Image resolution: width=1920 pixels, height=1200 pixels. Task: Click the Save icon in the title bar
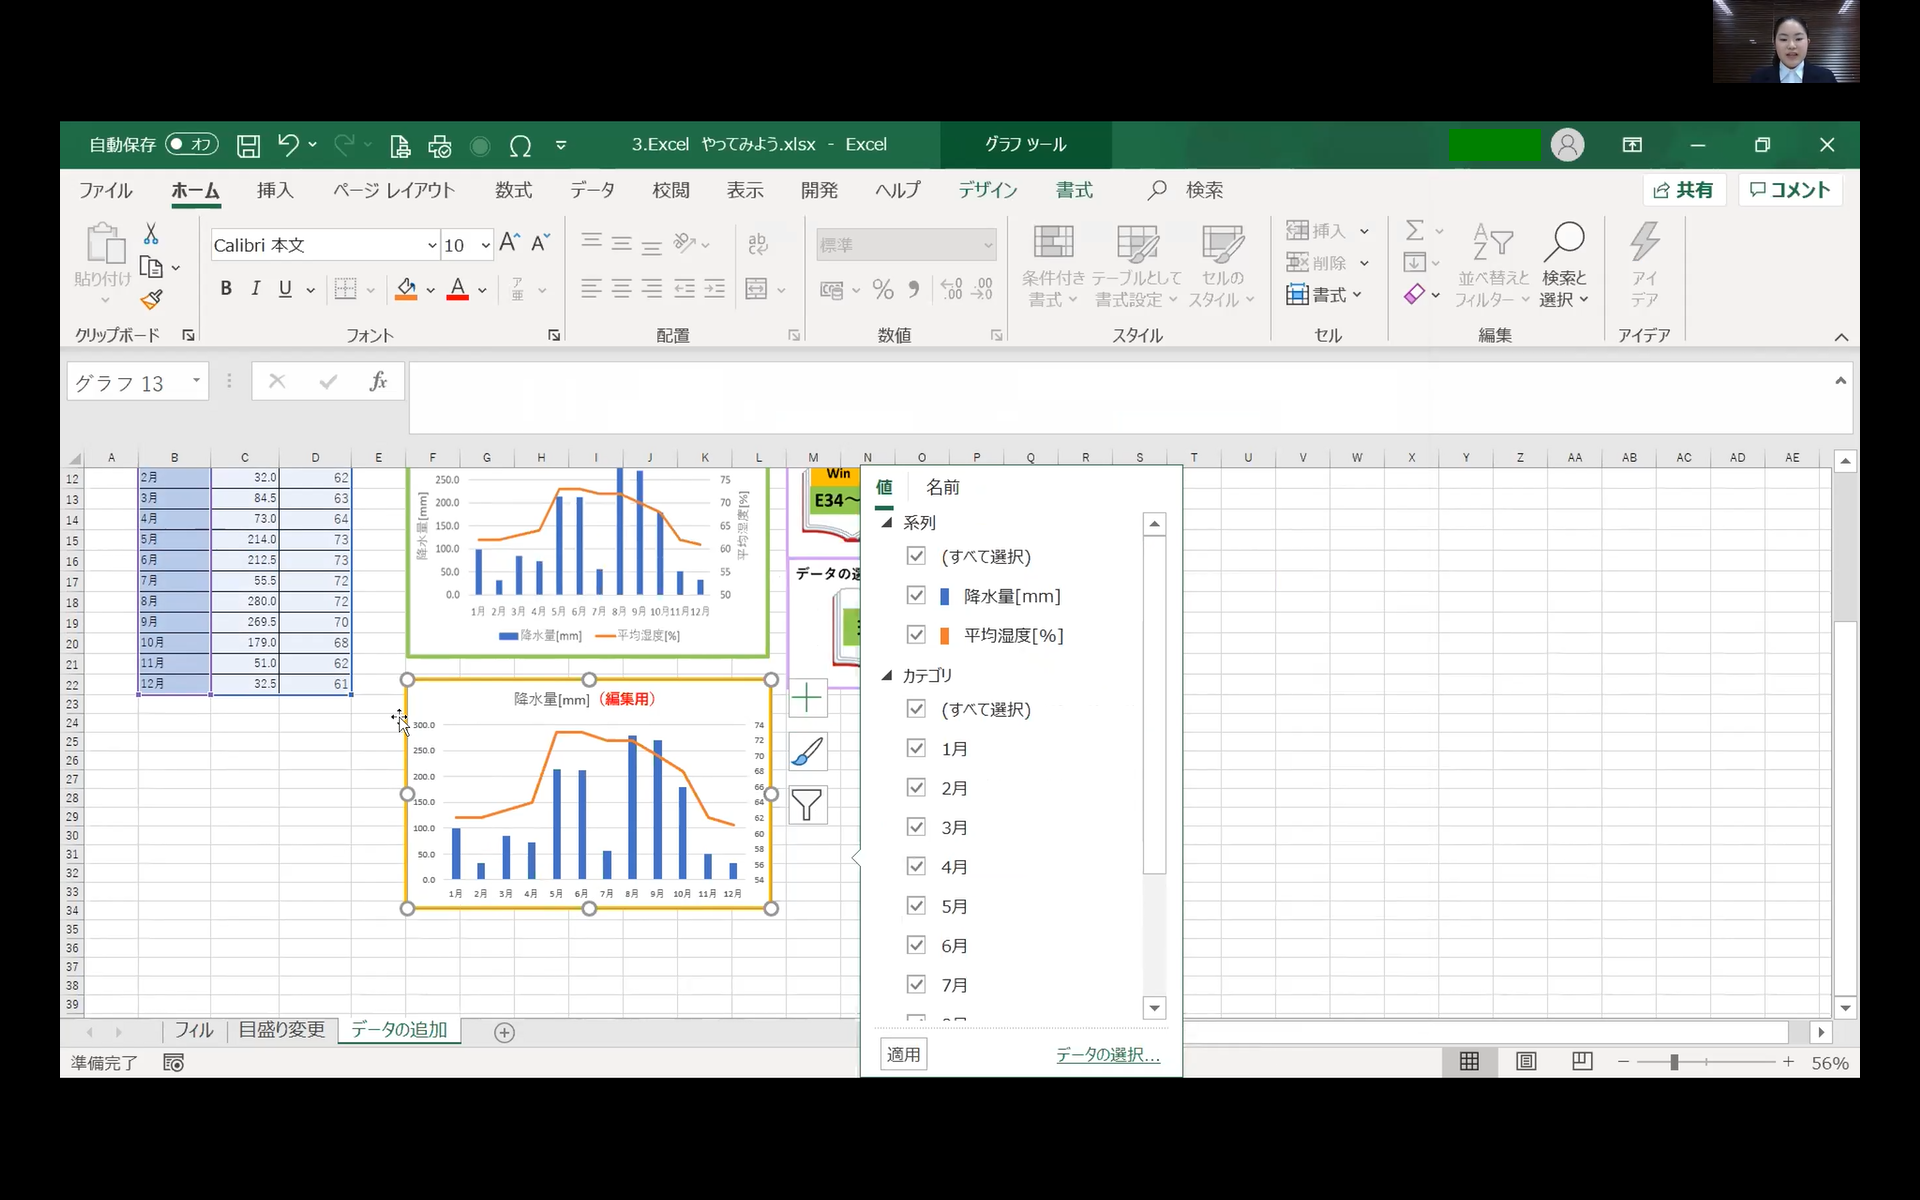[248, 146]
